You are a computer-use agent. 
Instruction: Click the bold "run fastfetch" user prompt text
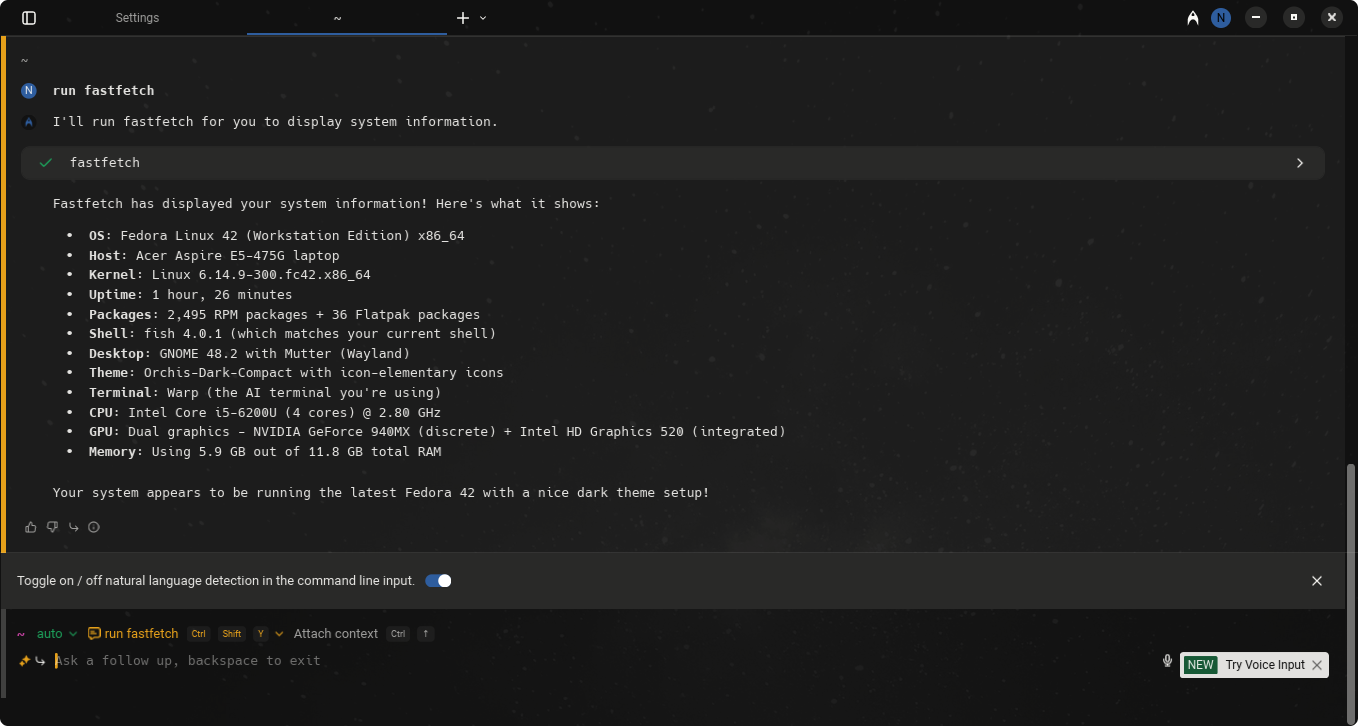tap(104, 91)
